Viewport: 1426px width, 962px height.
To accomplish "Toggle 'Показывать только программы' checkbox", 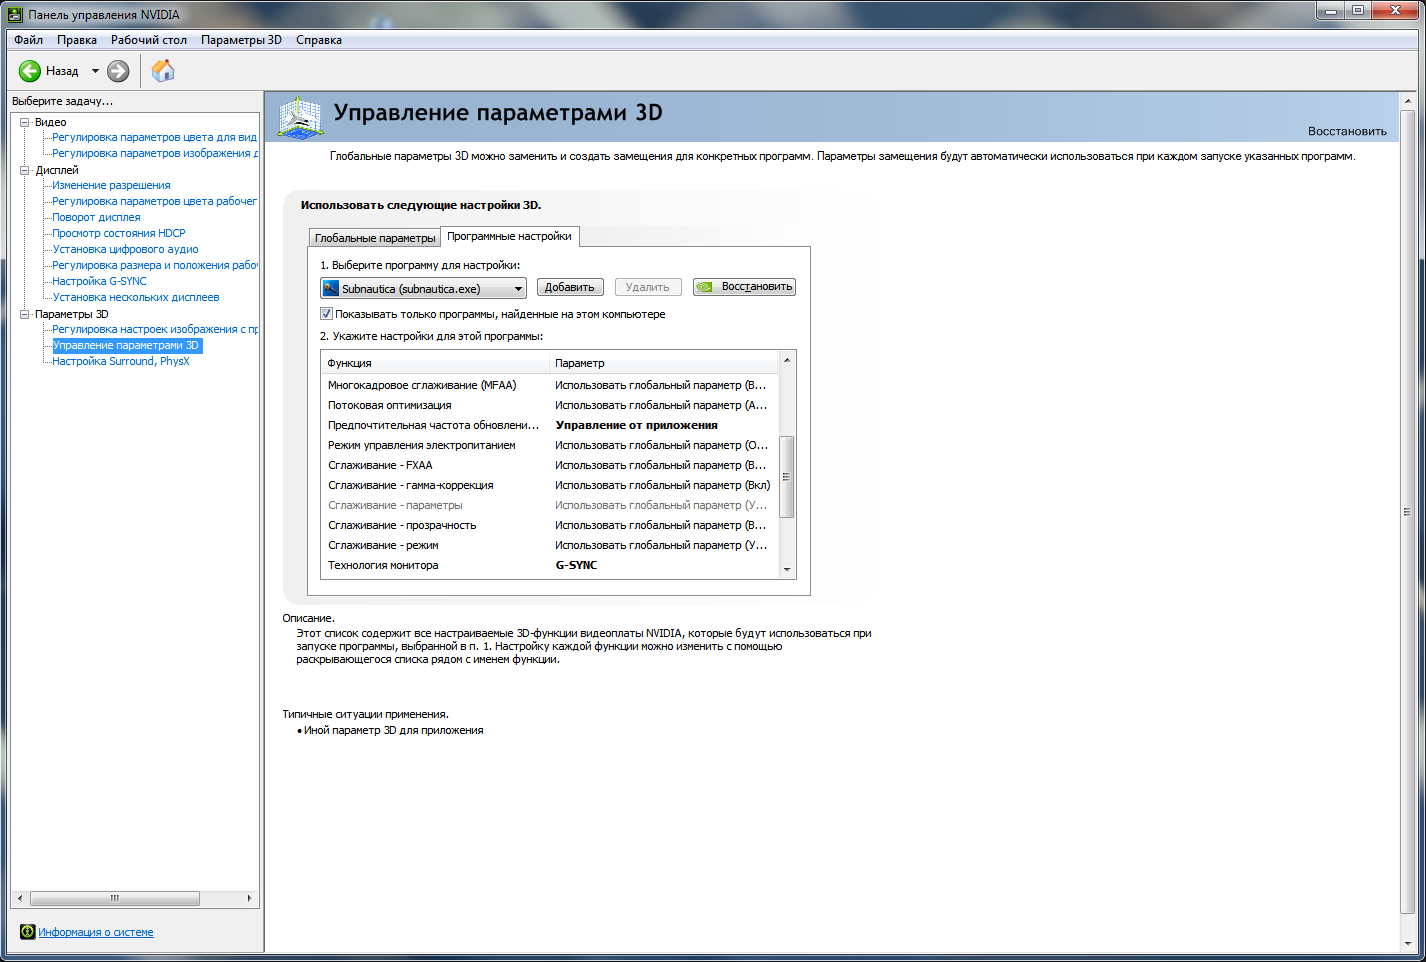I will [326, 314].
